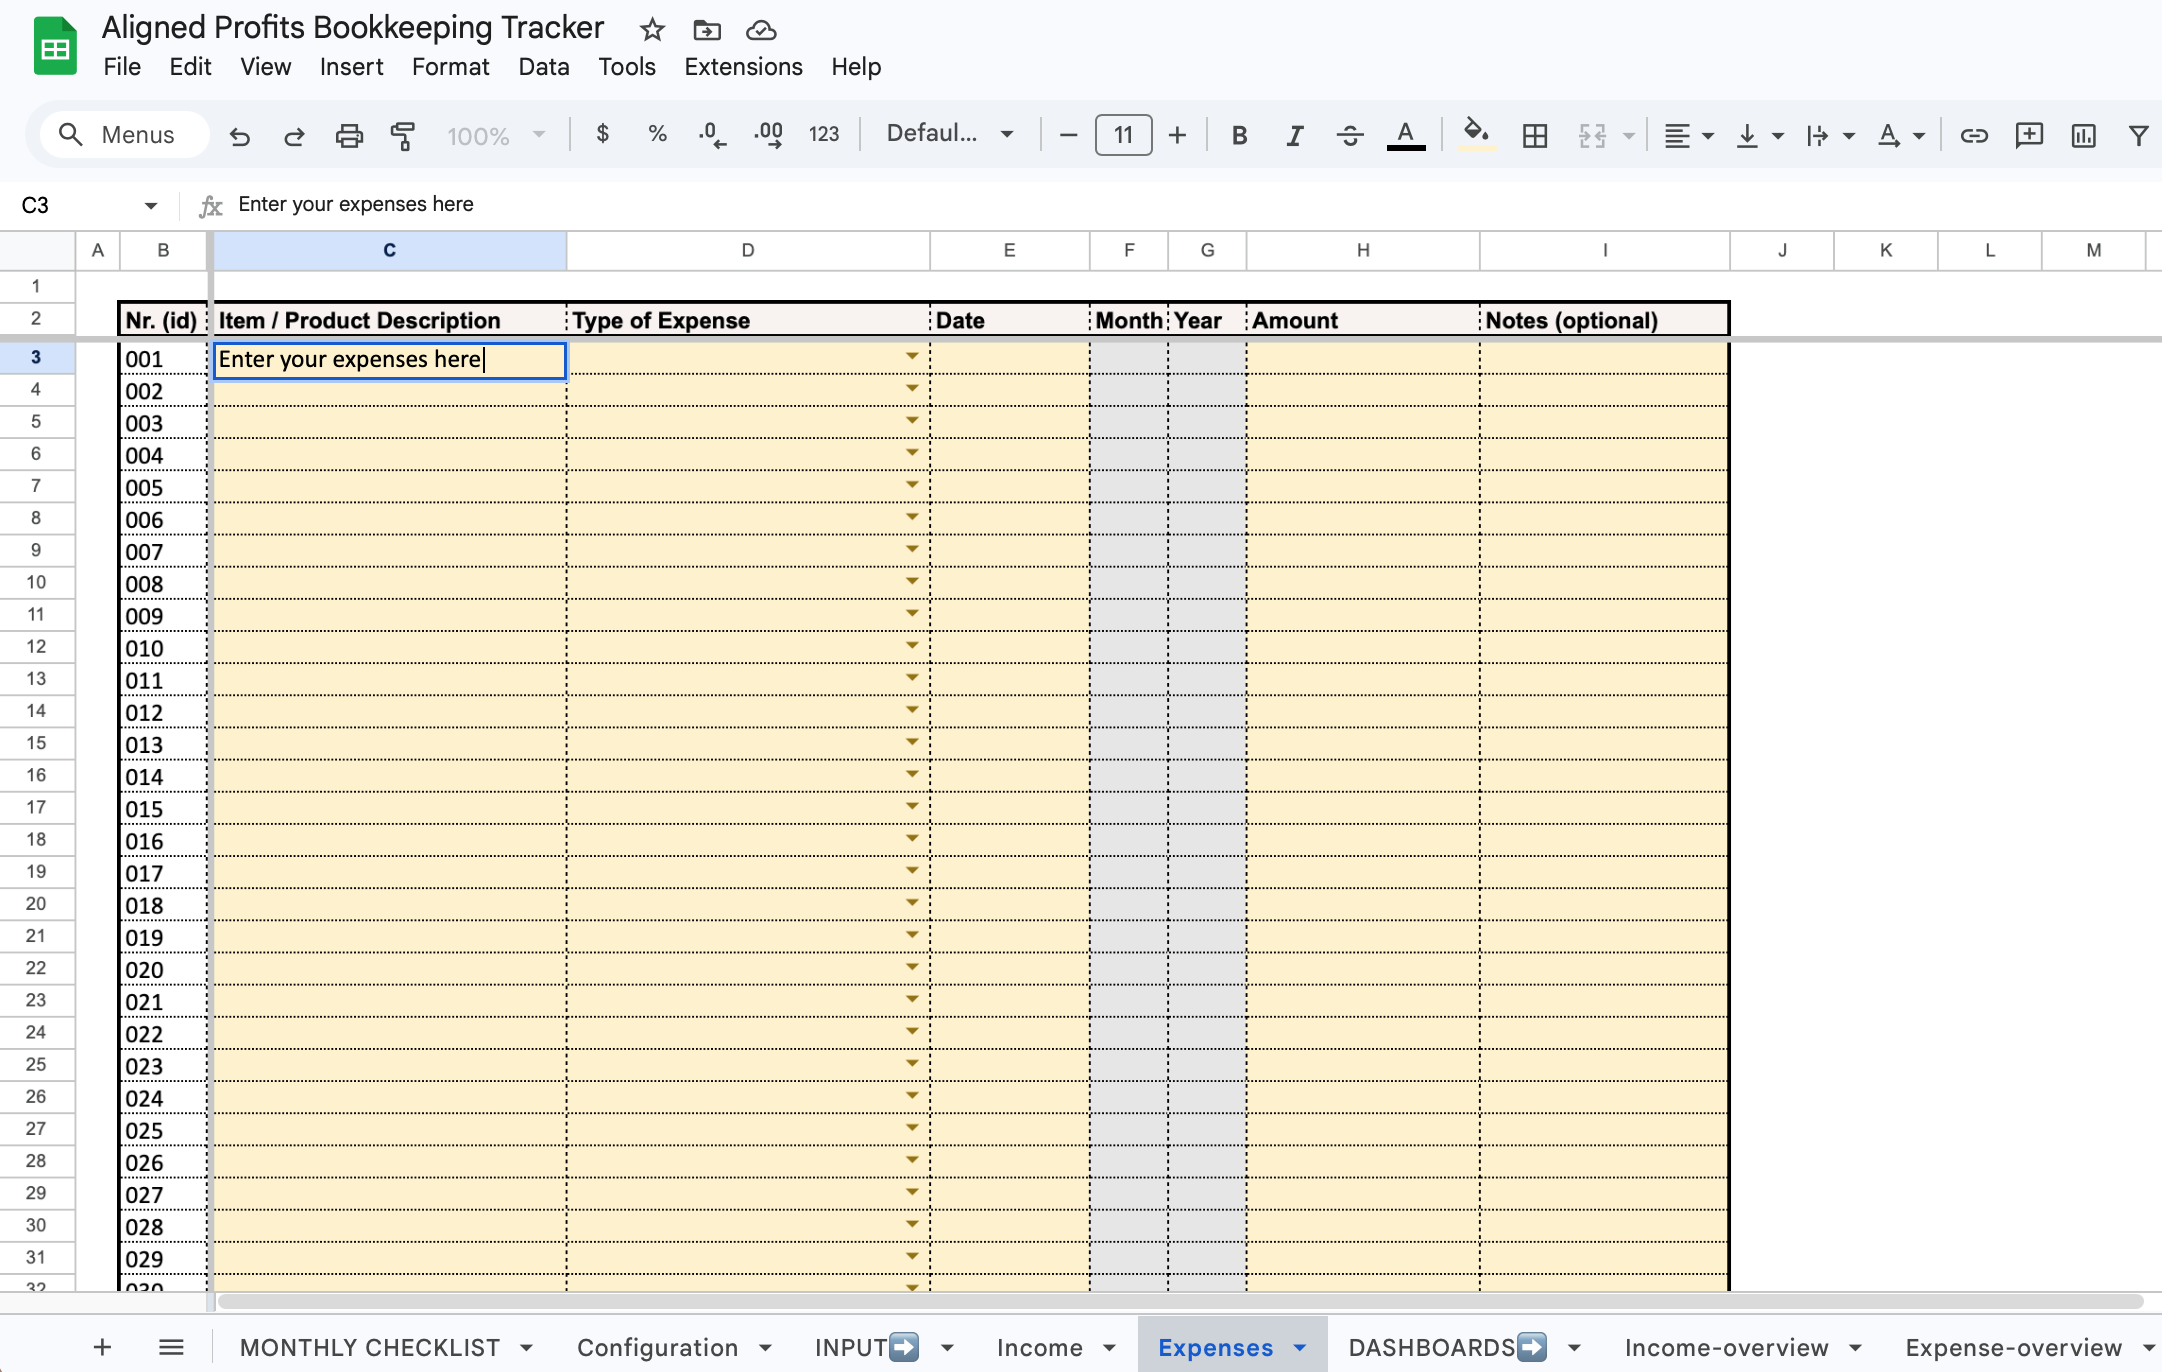Click the insert link icon
The width and height of the screenshot is (2162, 1372).
pos(1973,135)
